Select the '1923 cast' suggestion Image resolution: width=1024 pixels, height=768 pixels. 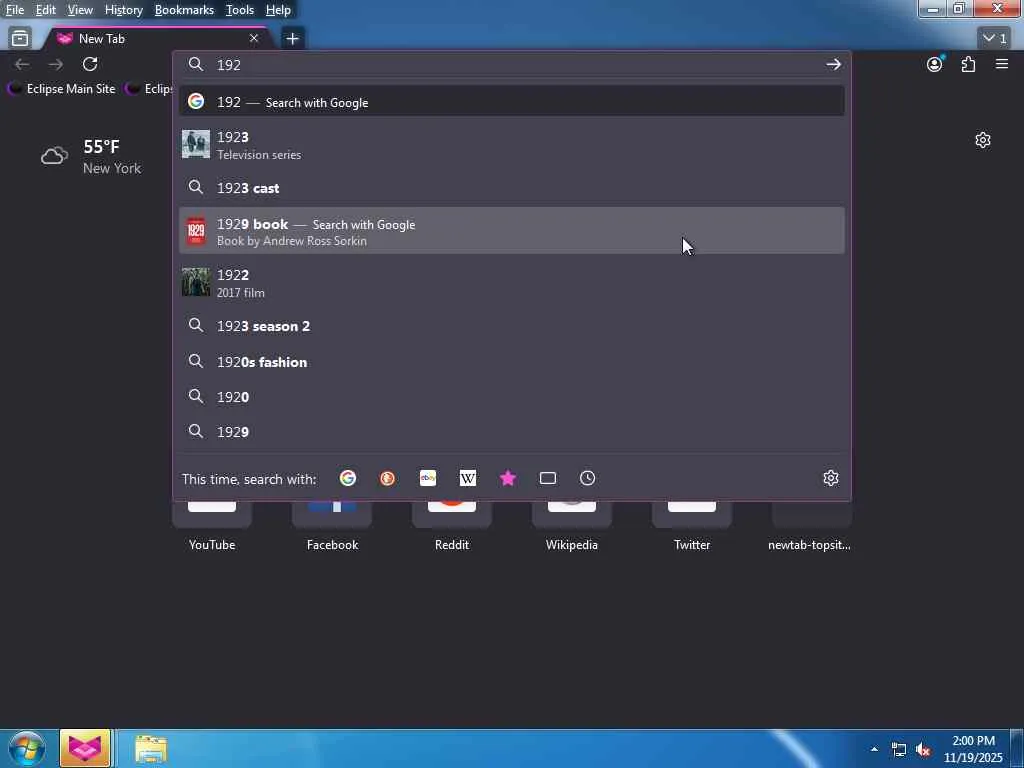coord(512,188)
